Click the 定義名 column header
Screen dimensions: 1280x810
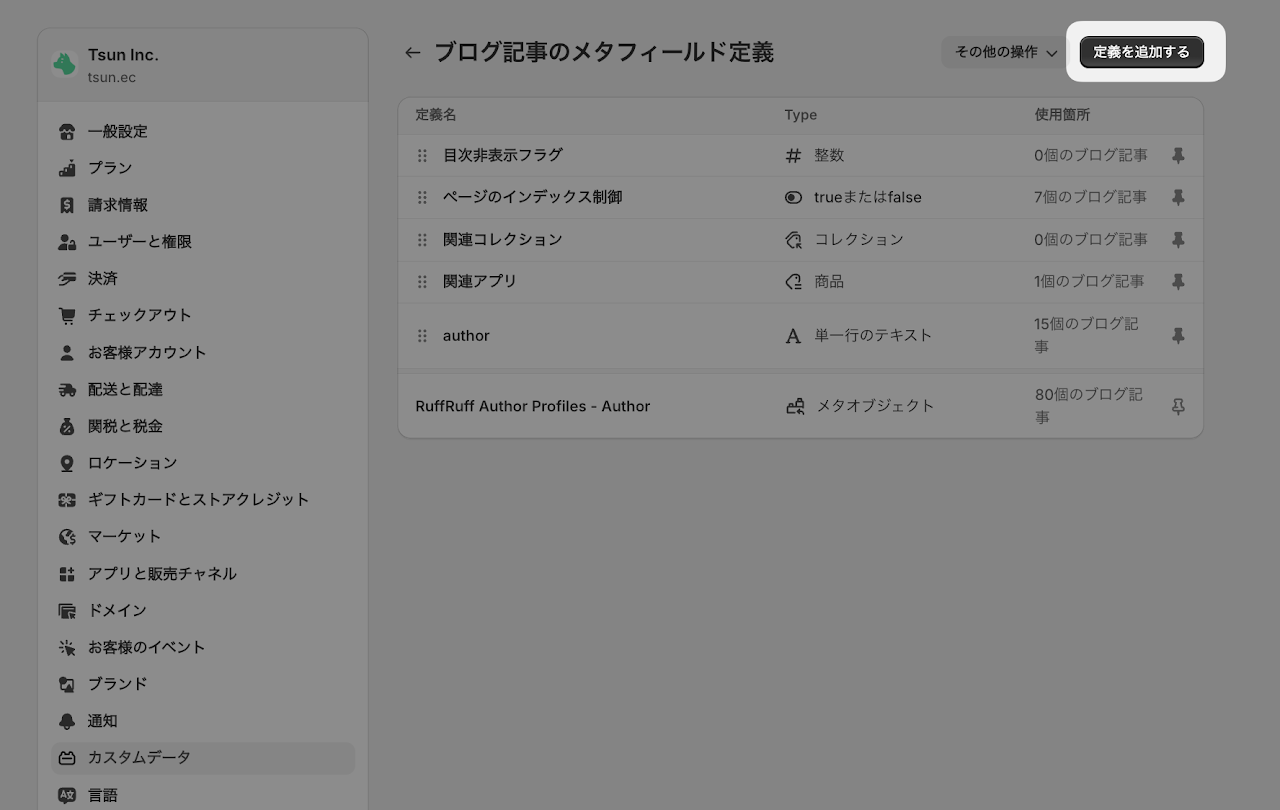[436, 115]
